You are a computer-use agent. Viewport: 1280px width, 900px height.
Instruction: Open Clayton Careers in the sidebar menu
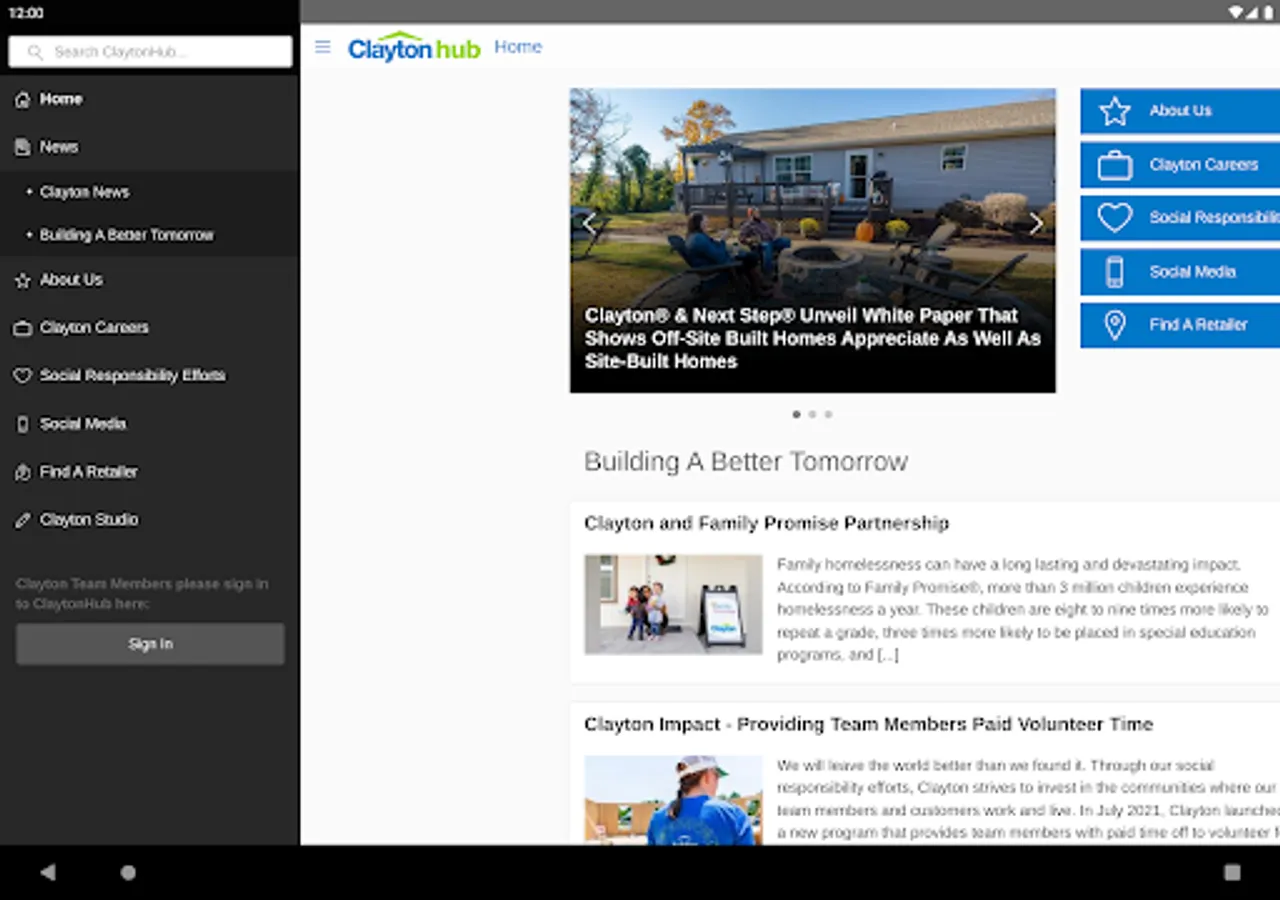(x=150, y=328)
